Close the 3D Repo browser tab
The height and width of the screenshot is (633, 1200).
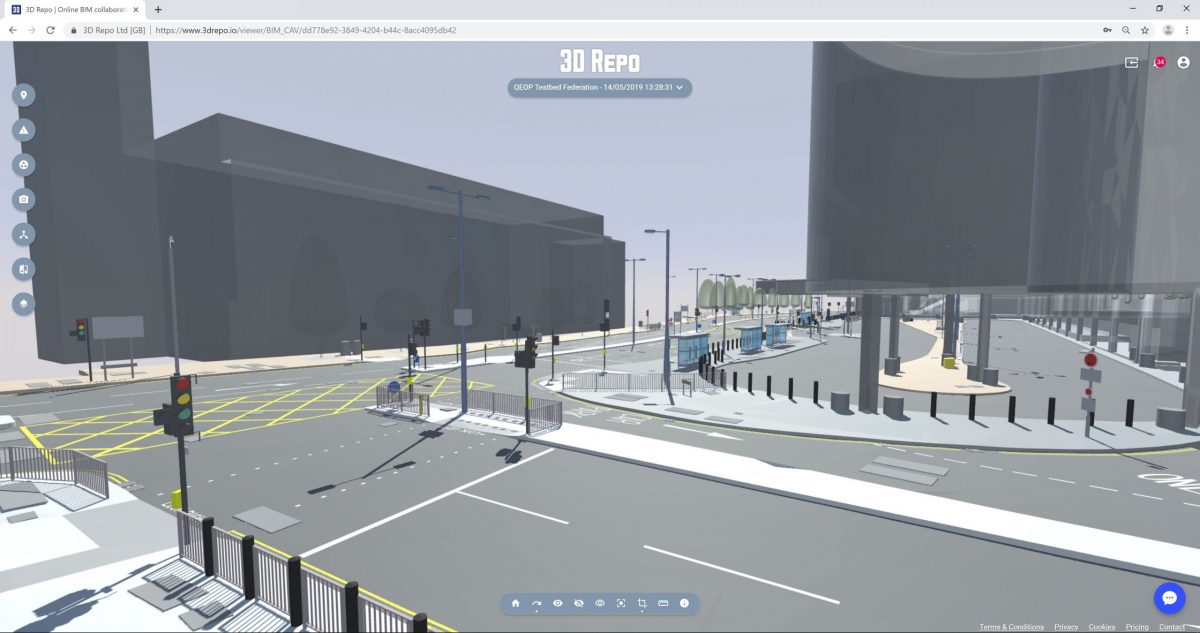(136, 9)
